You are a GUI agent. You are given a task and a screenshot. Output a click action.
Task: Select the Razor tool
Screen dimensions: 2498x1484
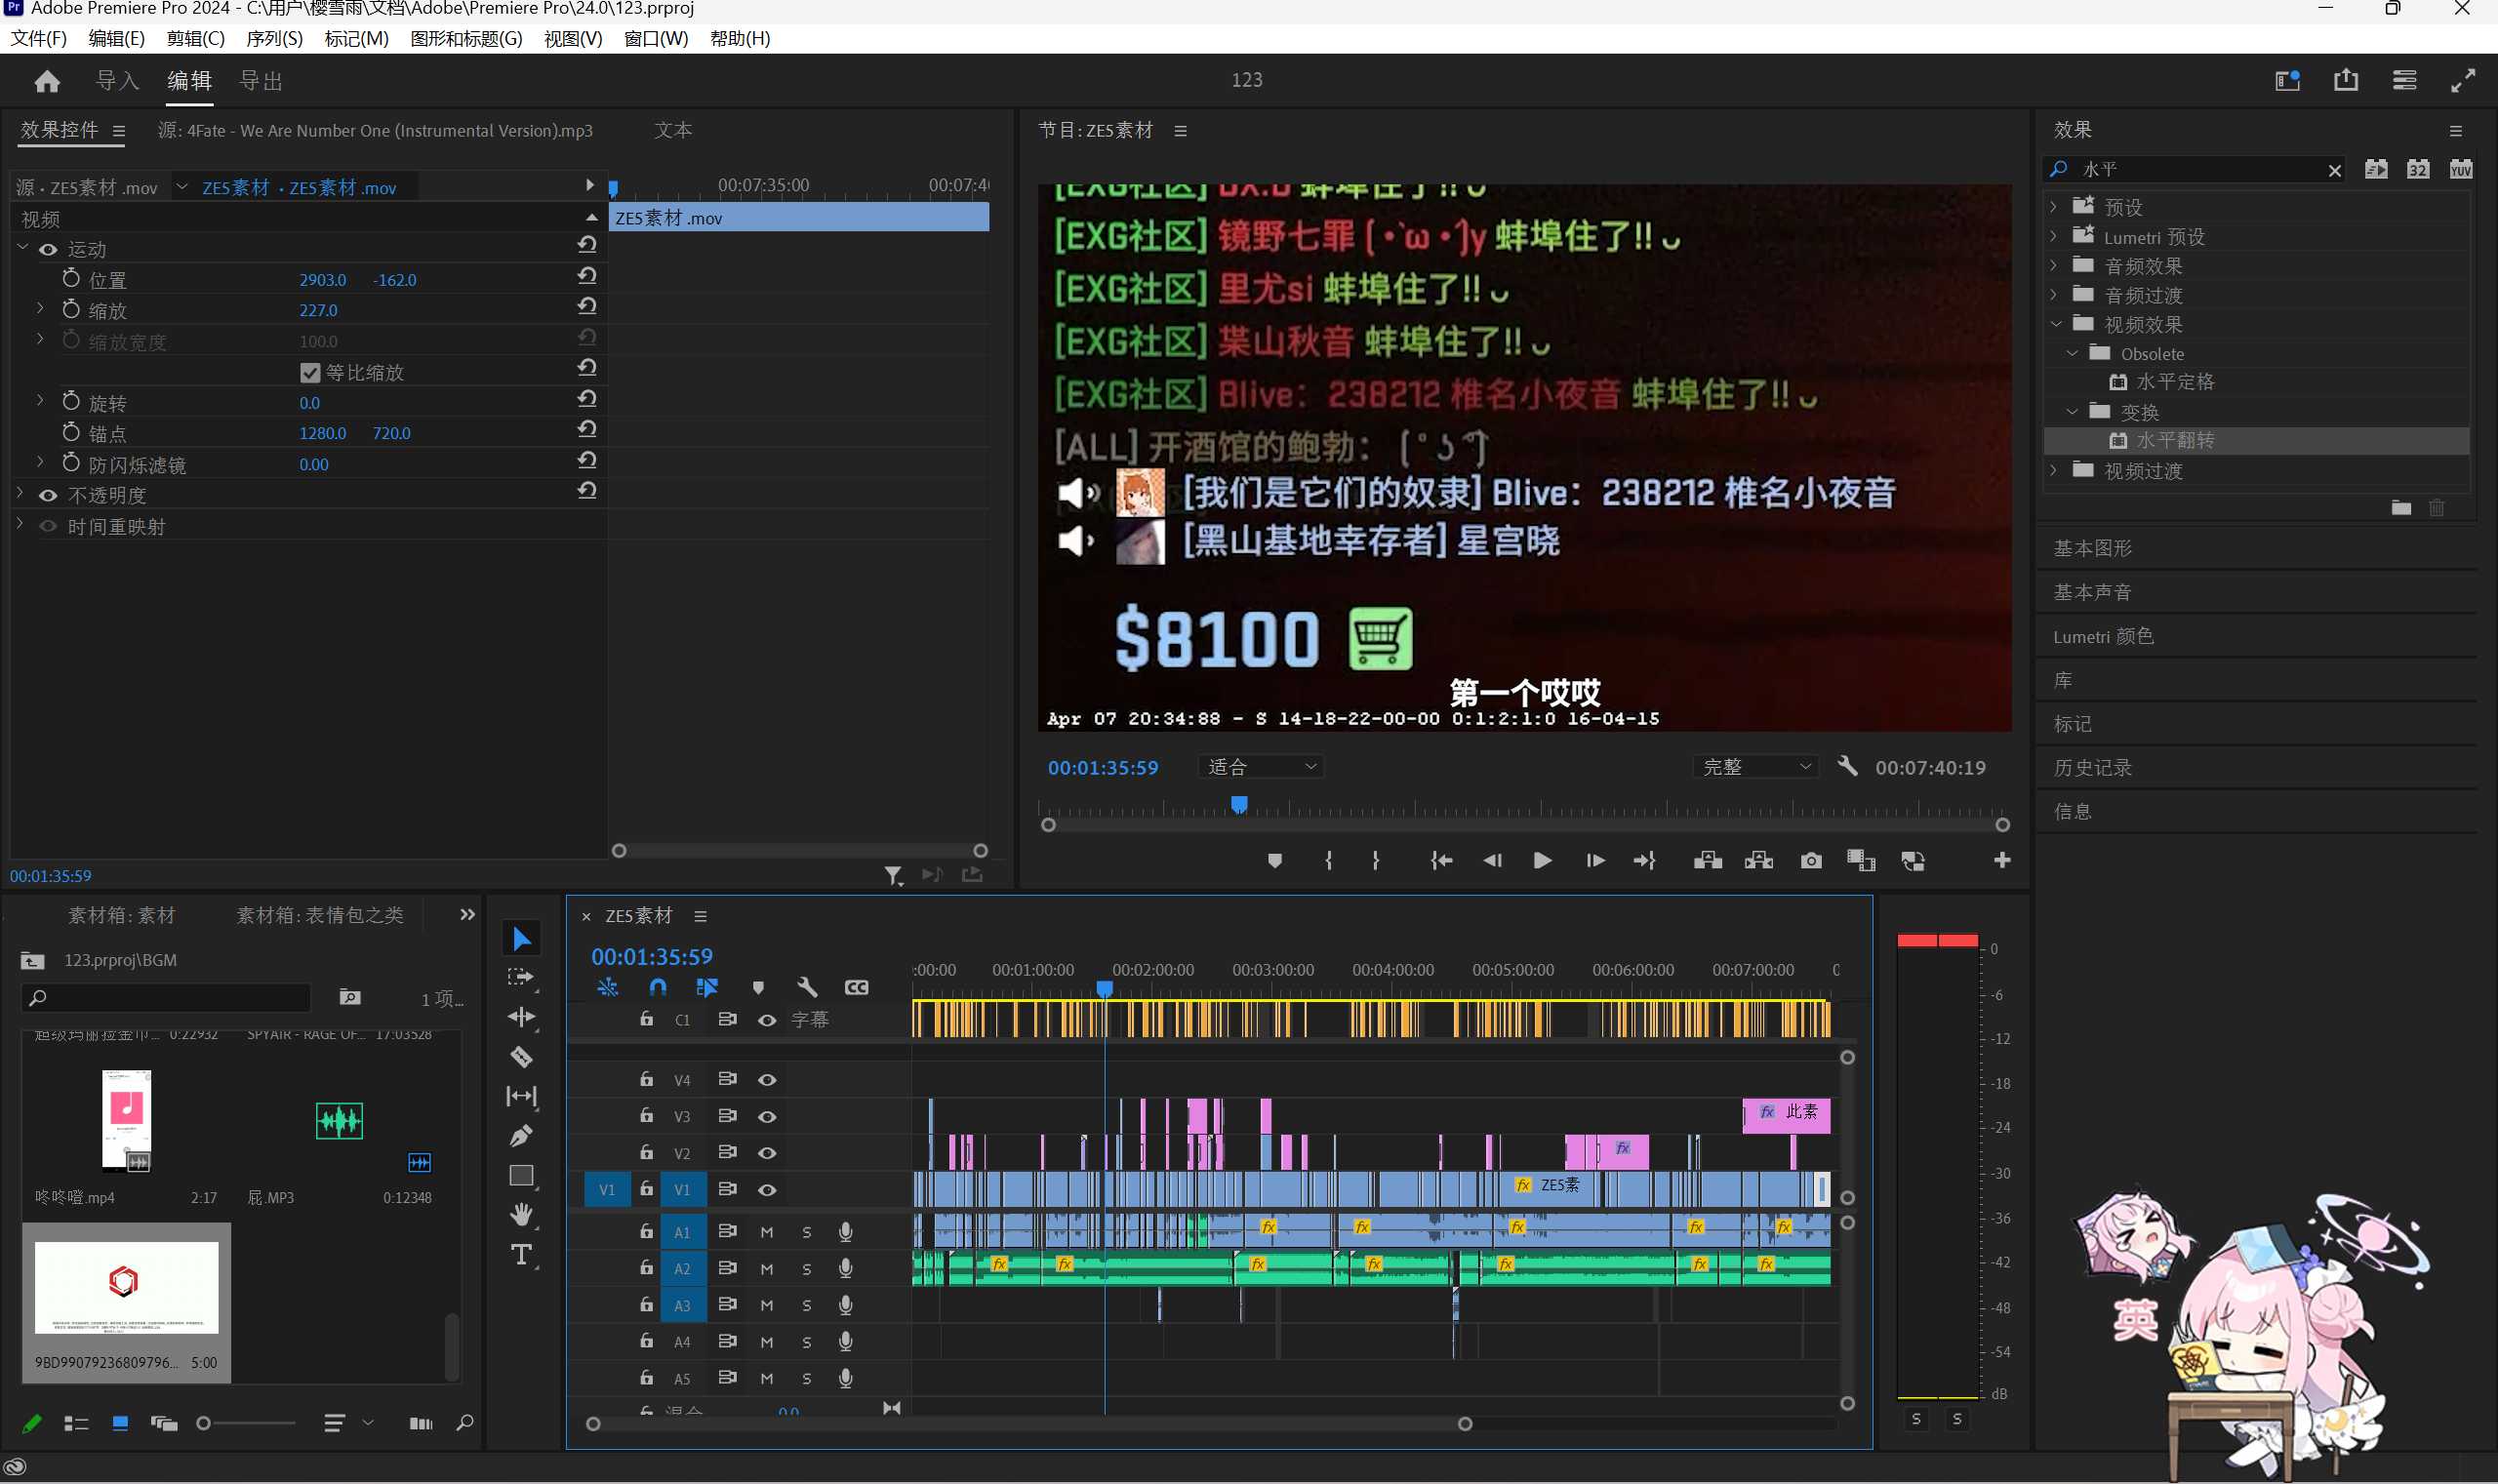(521, 1057)
